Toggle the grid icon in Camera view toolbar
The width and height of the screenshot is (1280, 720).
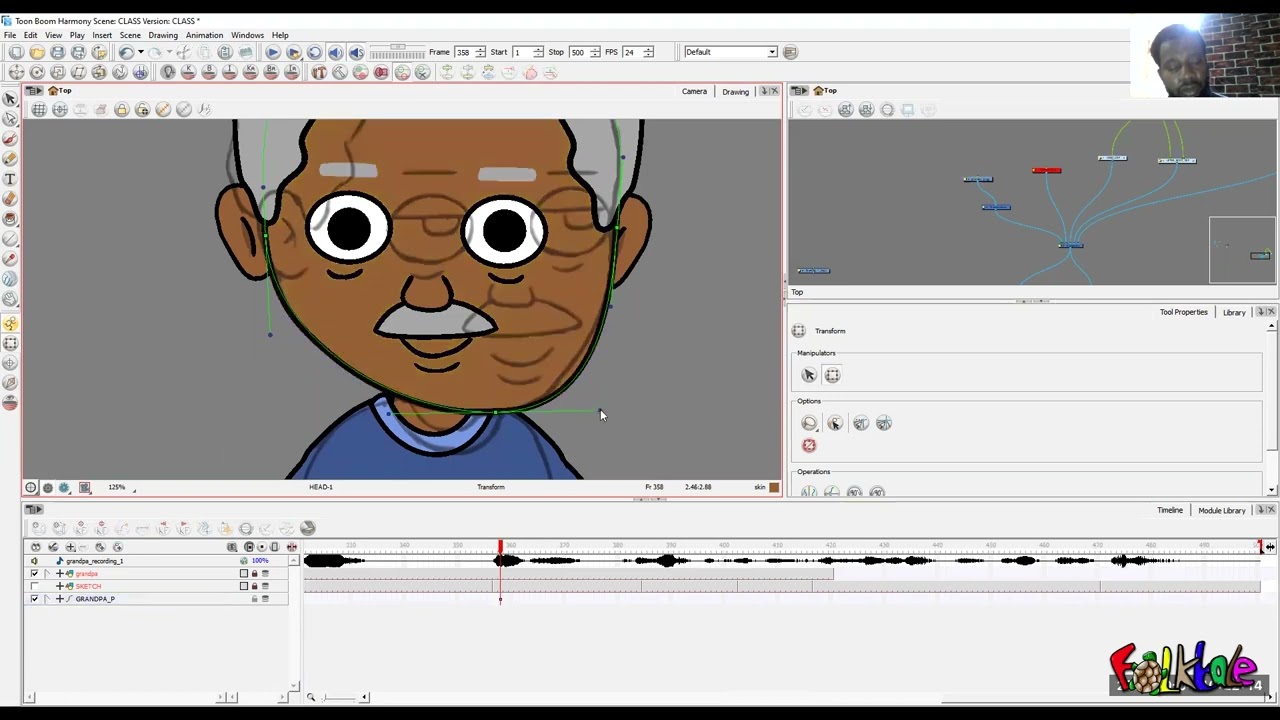pyautogui.click(x=39, y=110)
